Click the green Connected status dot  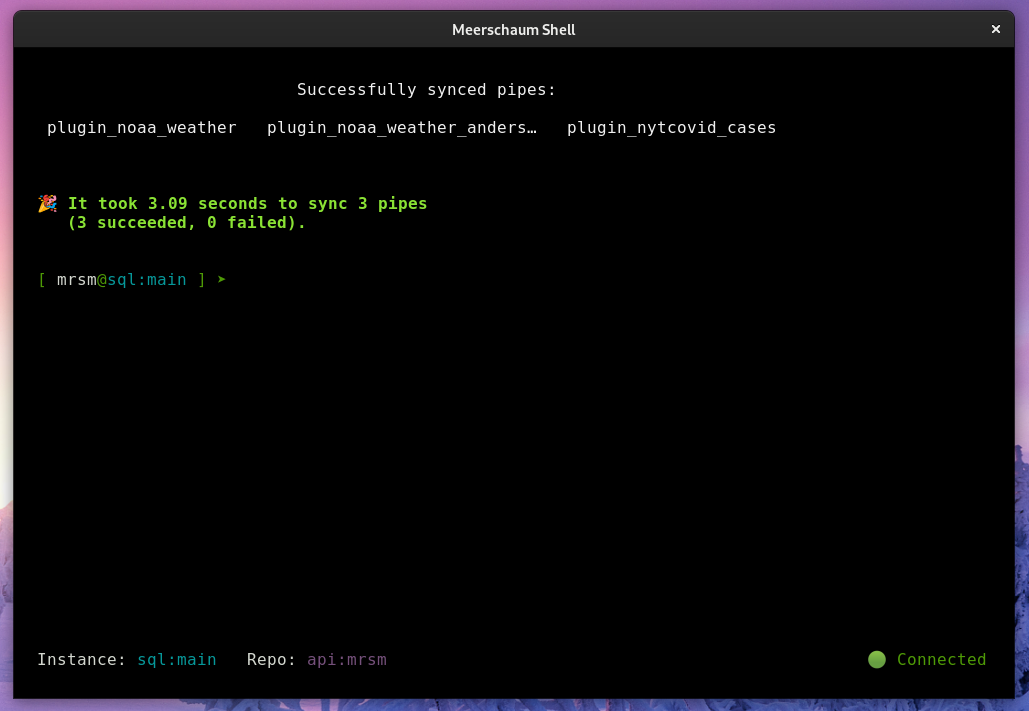point(877,659)
